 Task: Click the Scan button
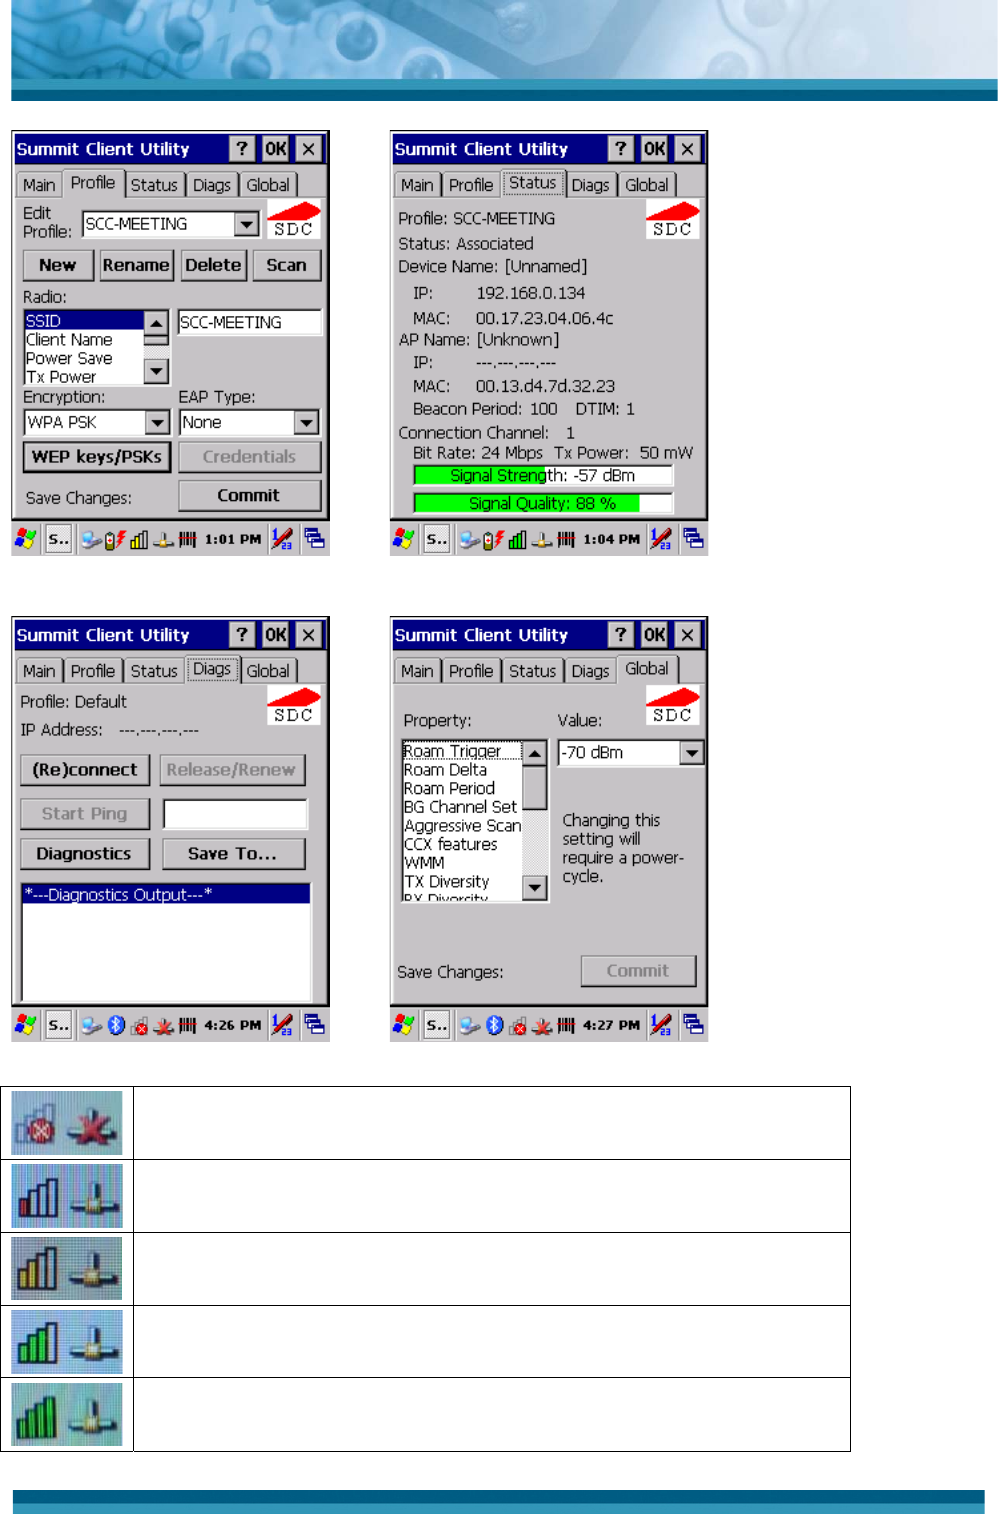(x=286, y=265)
